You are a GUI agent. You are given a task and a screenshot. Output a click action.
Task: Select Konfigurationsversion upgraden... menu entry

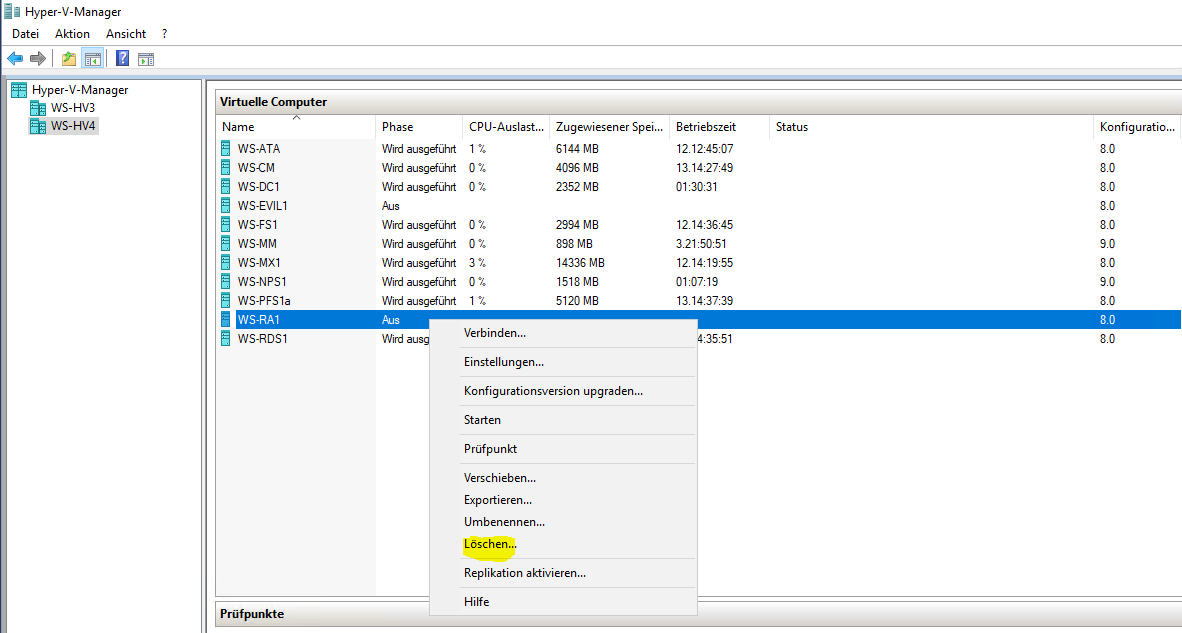tap(563, 391)
